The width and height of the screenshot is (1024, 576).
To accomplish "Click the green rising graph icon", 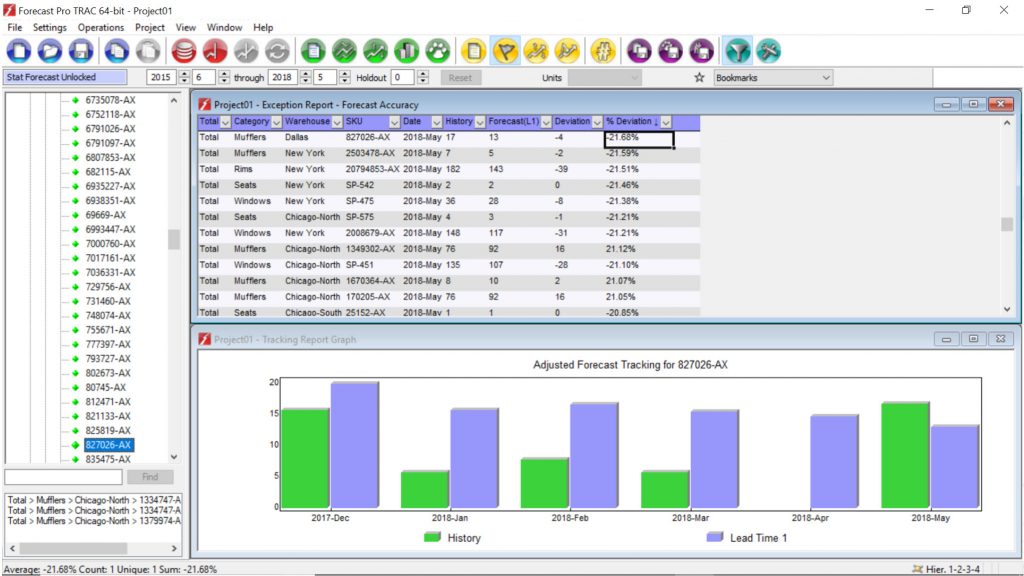I will point(376,51).
